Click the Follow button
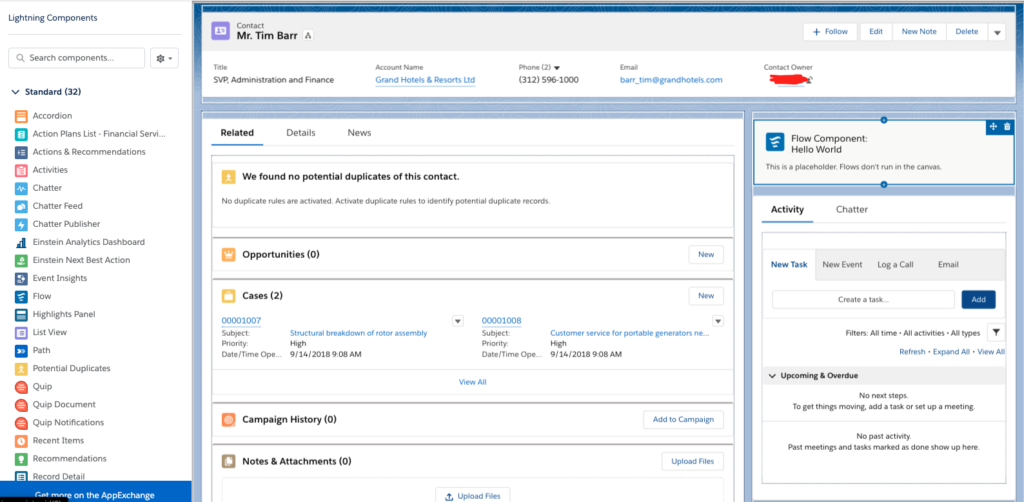This screenshot has height=502, width=1024. tap(830, 31)
